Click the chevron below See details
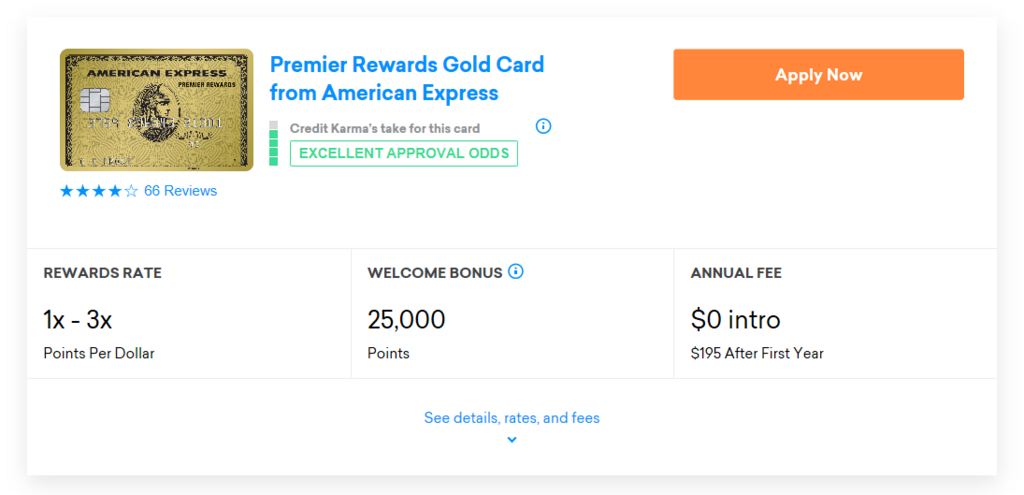 (512, 440)
